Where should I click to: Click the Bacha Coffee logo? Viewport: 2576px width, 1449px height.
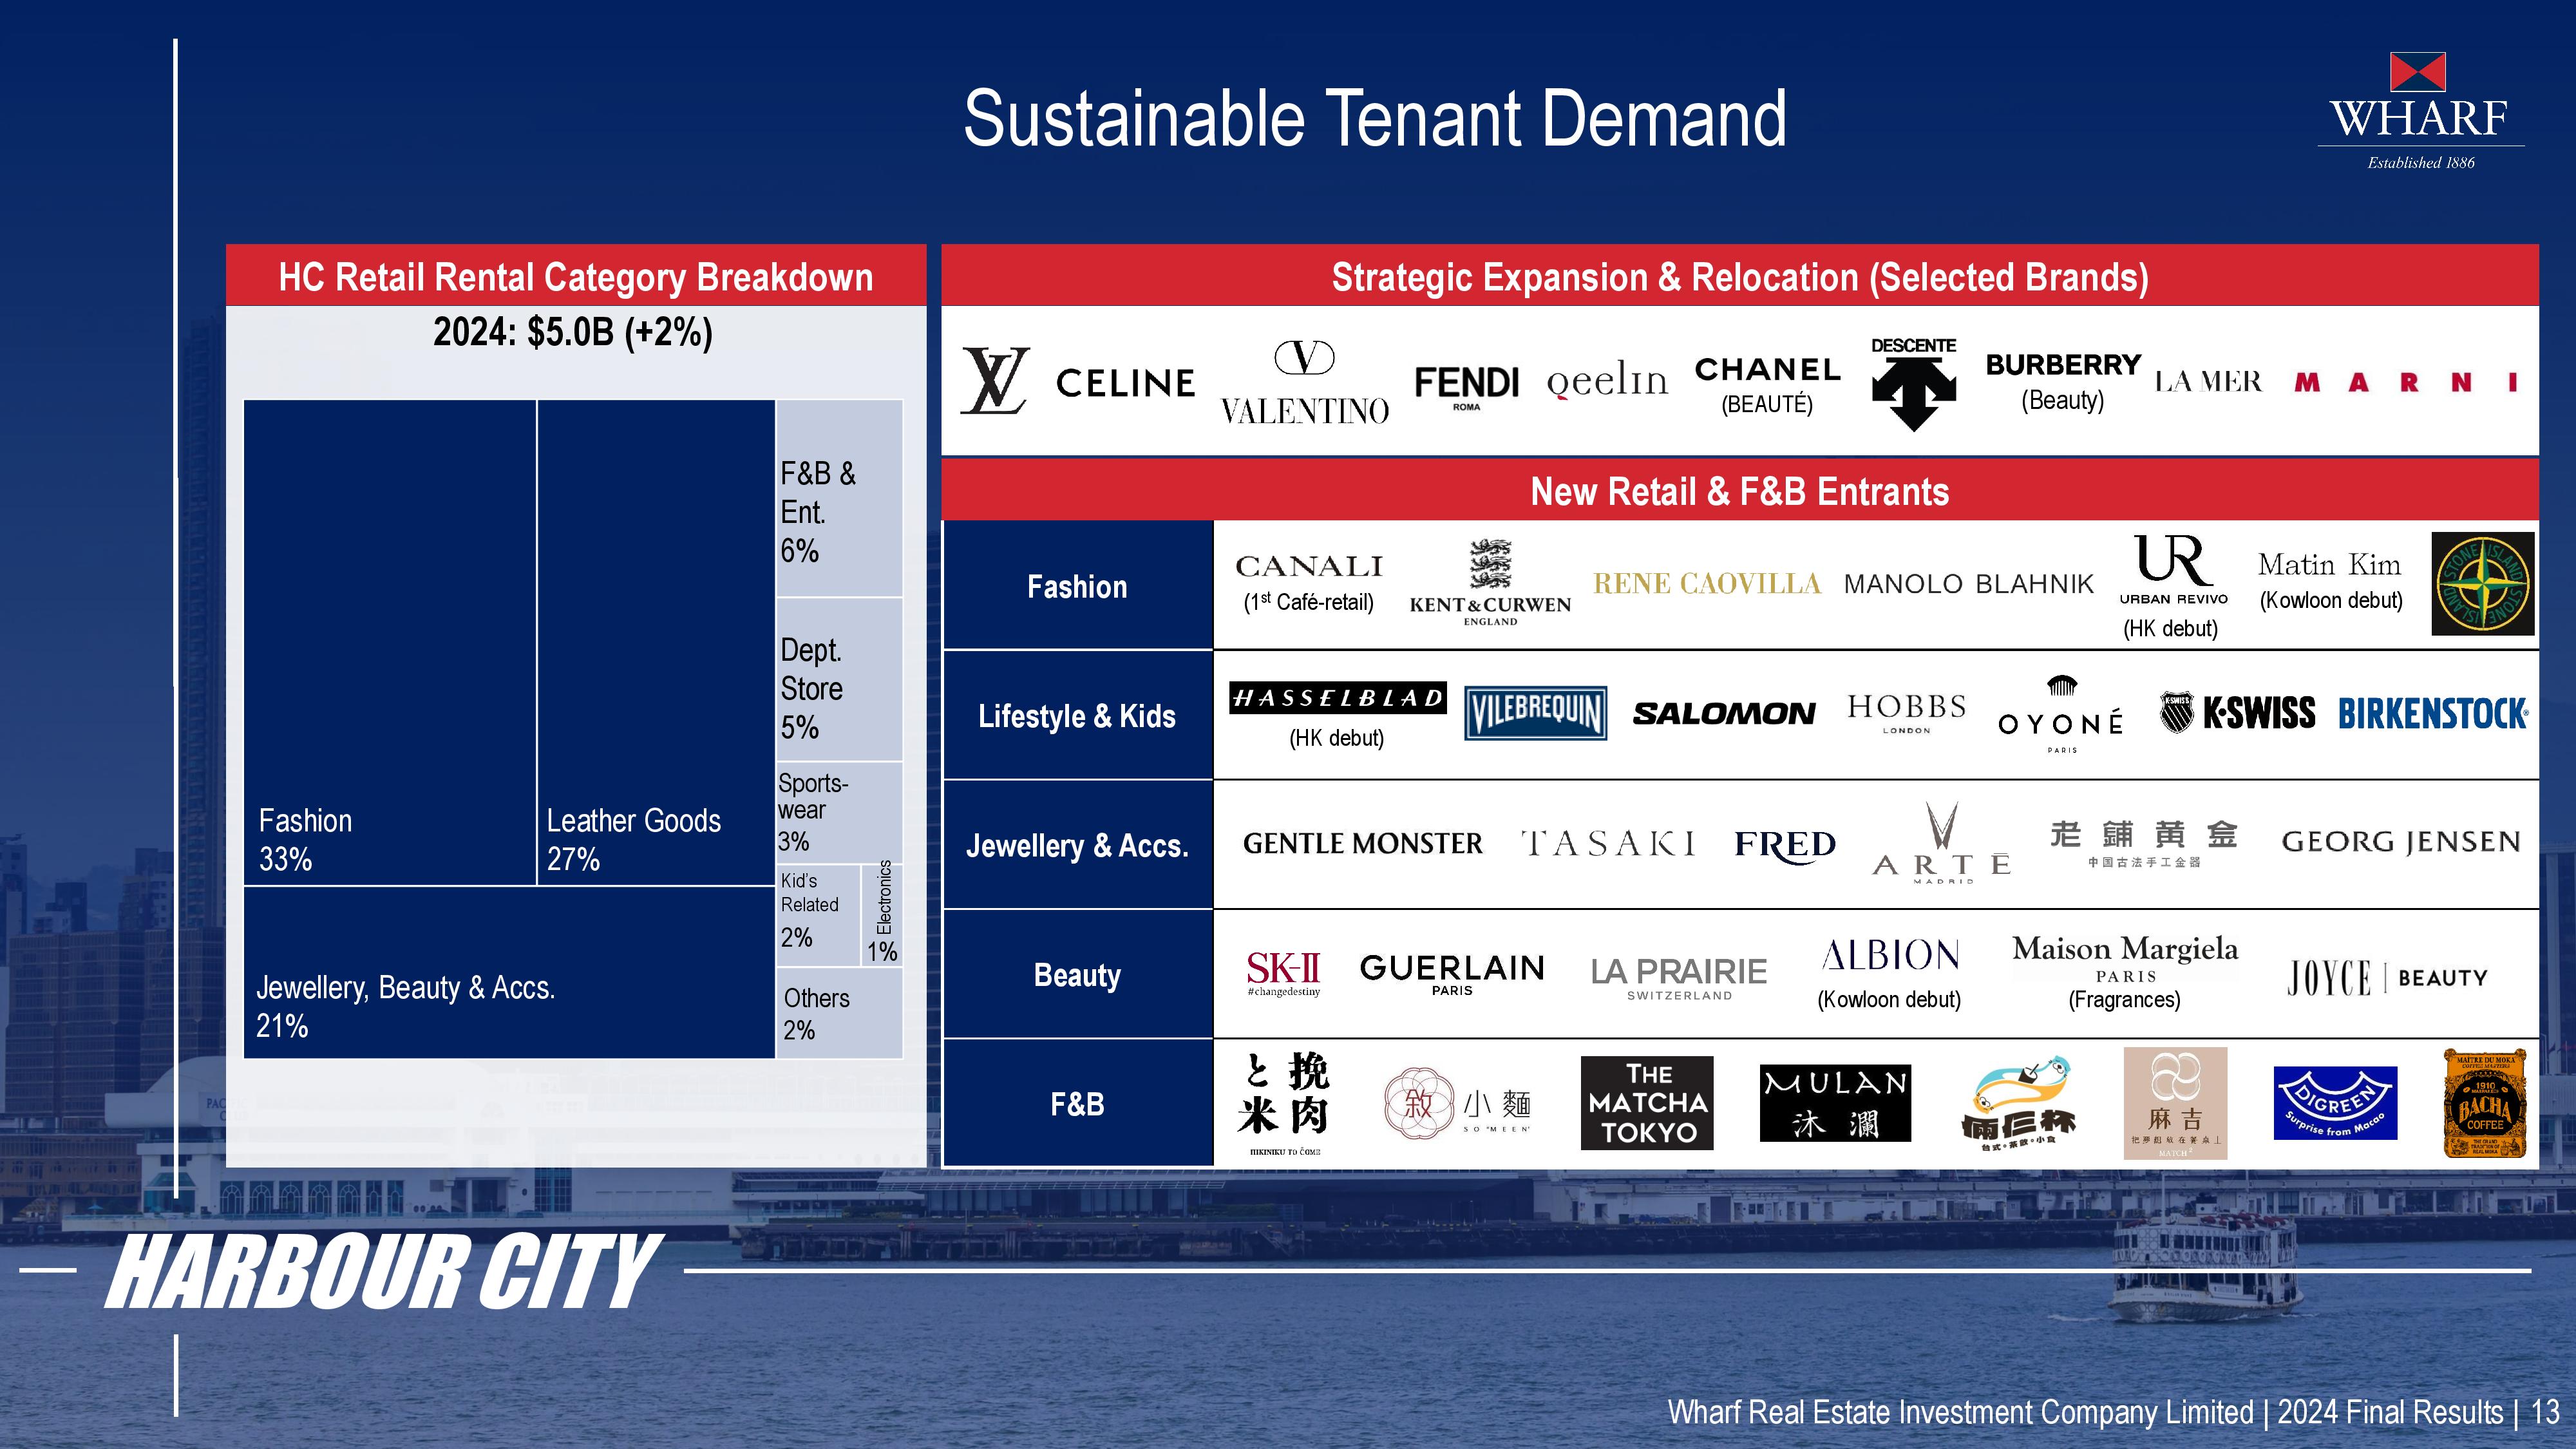2484,1103
